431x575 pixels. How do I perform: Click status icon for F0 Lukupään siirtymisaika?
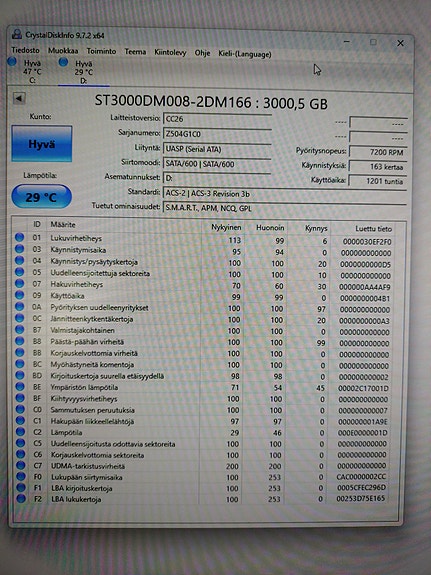tap(21, 476)
